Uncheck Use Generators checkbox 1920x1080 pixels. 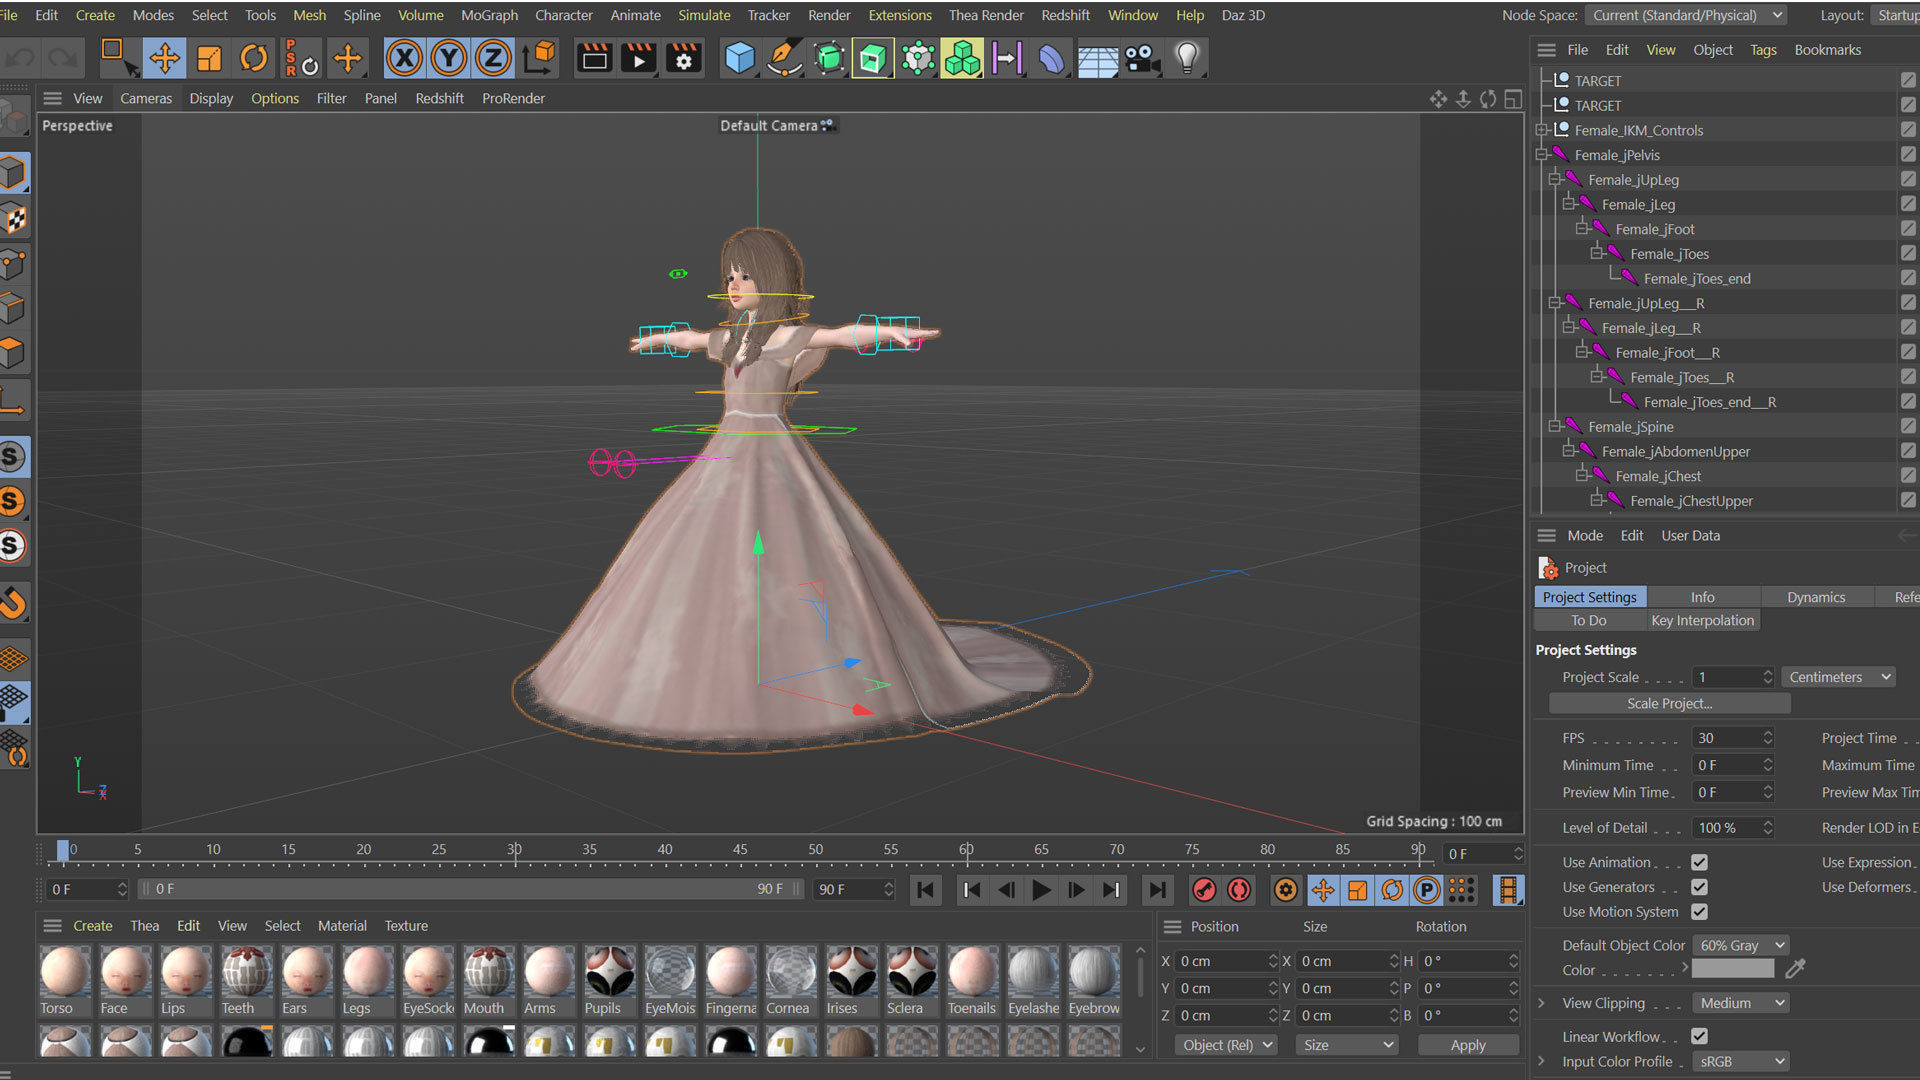(1699, 887)
